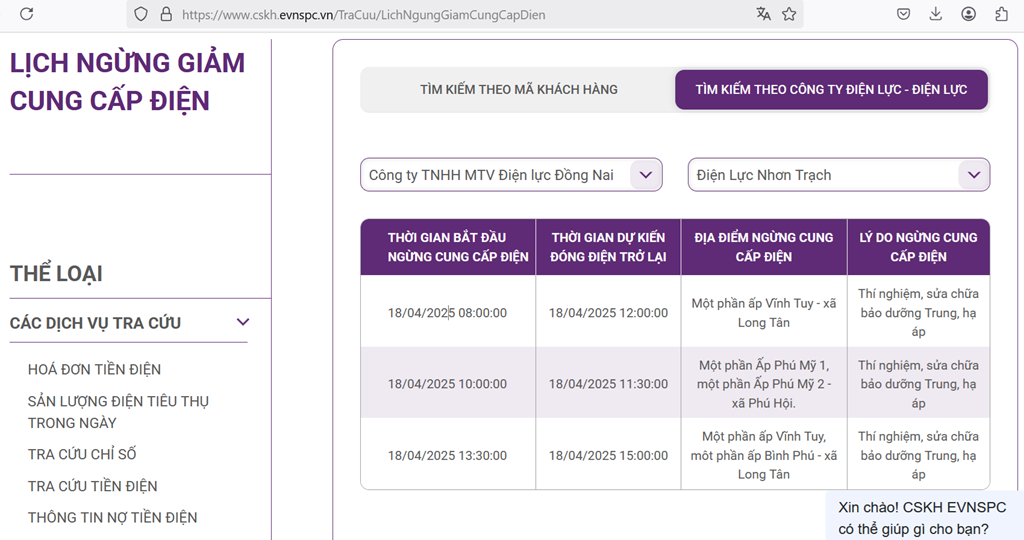
Task: Expand the Điện Lực Nhơn Trạch dropdown
Action: coord(838,175)
